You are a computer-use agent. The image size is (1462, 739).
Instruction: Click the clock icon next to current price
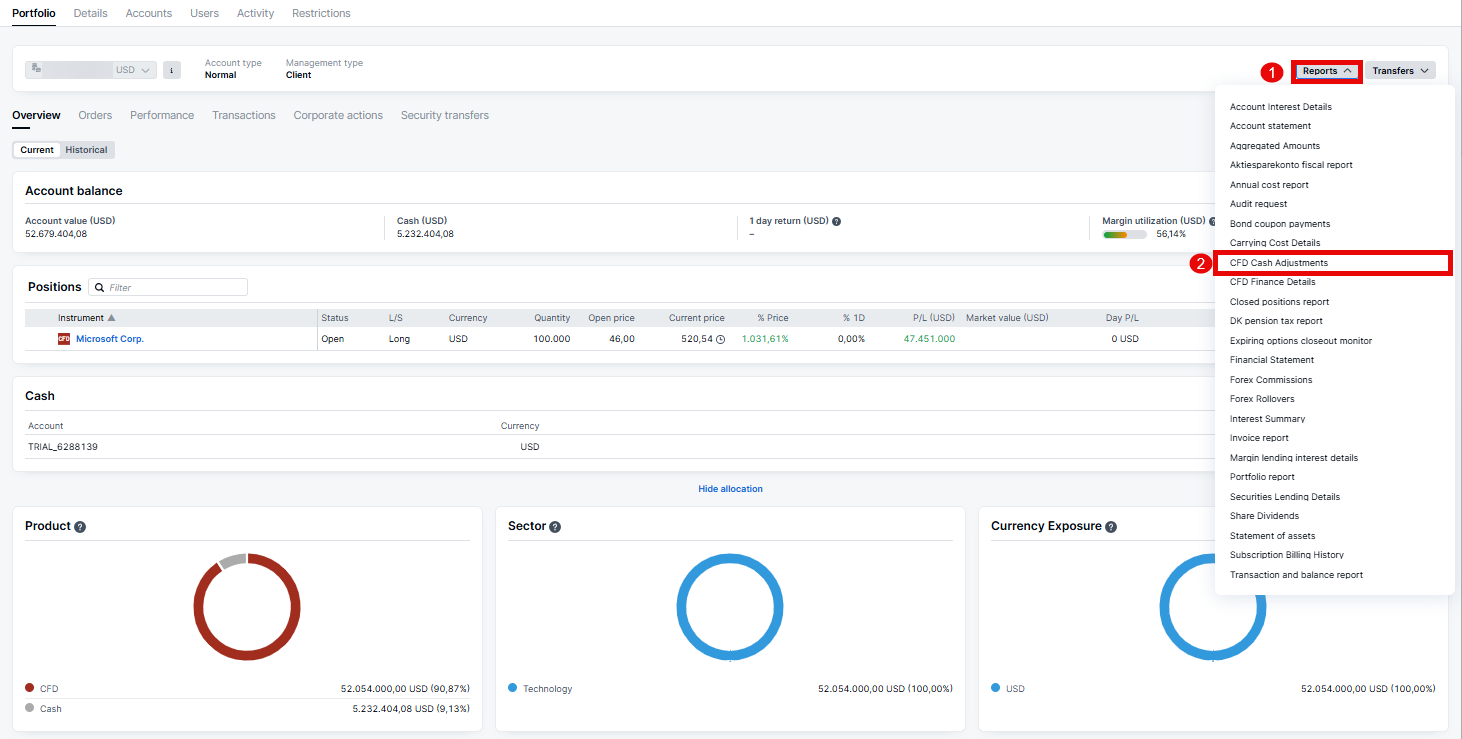[720, 340]
